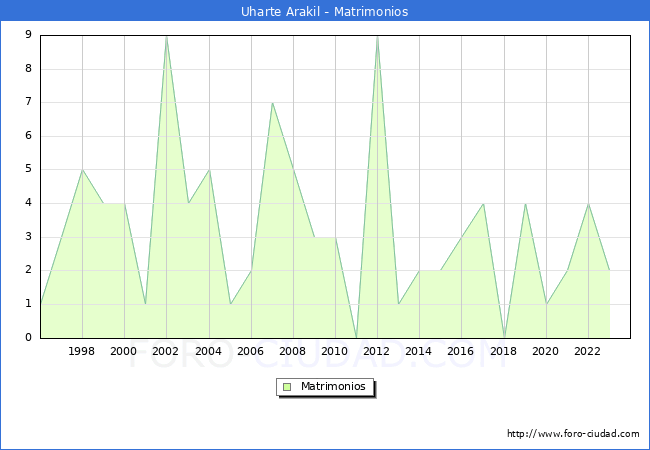Click the 2011 data point at zero
The width and height of the screenshot is (650, 450).
(357, 338)
